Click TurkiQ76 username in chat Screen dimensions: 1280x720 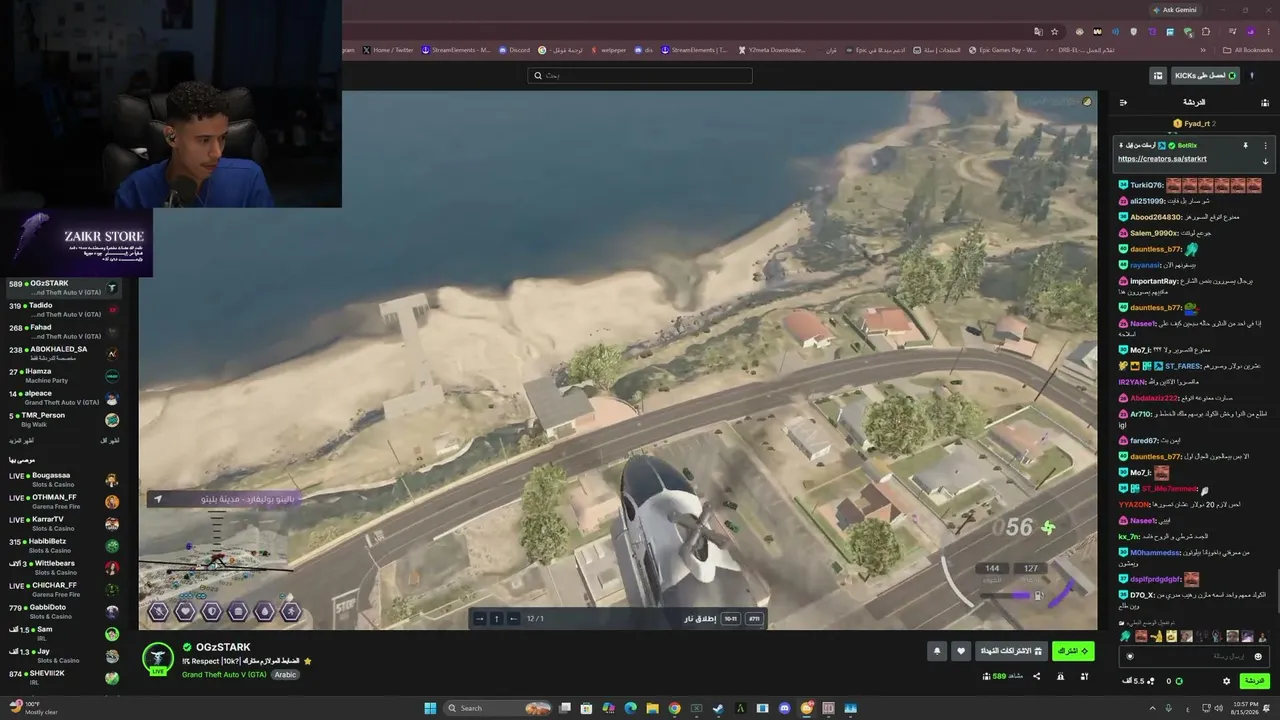pyautogui.click(x=1147, y=185)
